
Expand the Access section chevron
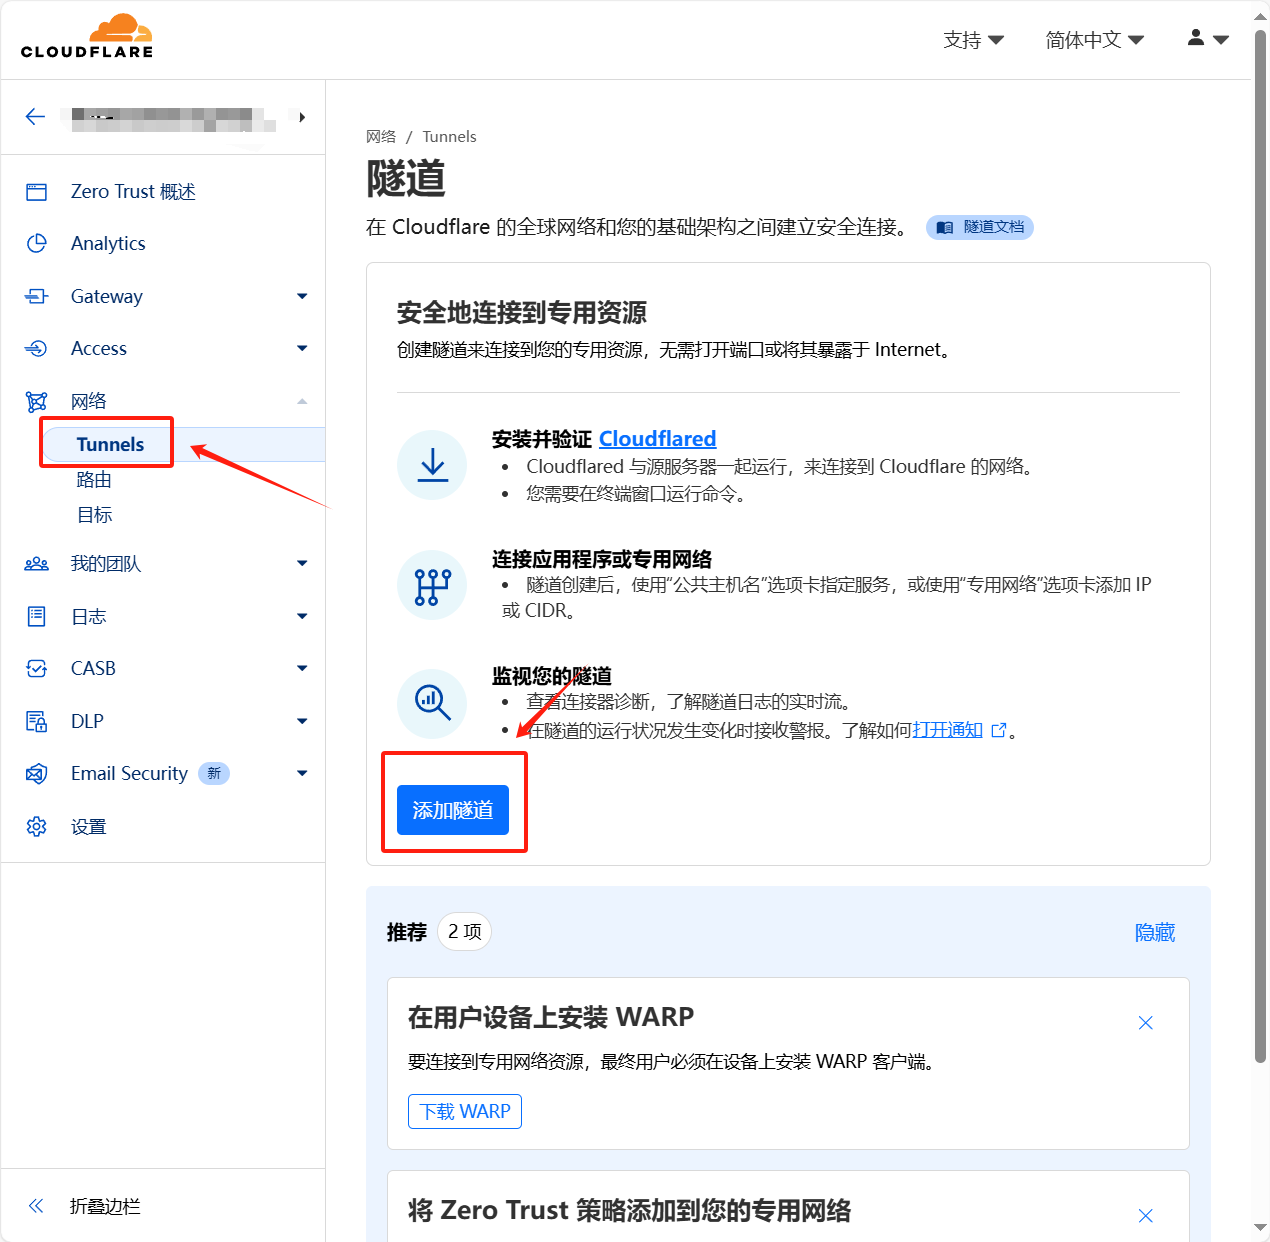point(301,348)
